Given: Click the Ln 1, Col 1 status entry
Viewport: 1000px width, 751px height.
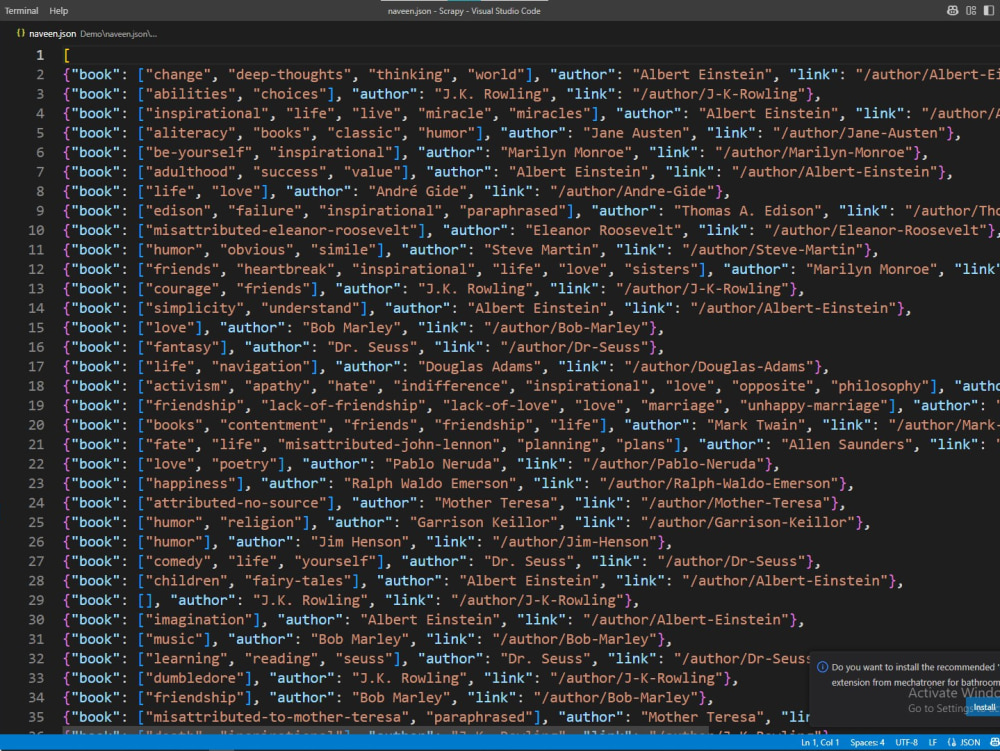Looking at the screenshot, I should tap(820, 743).
